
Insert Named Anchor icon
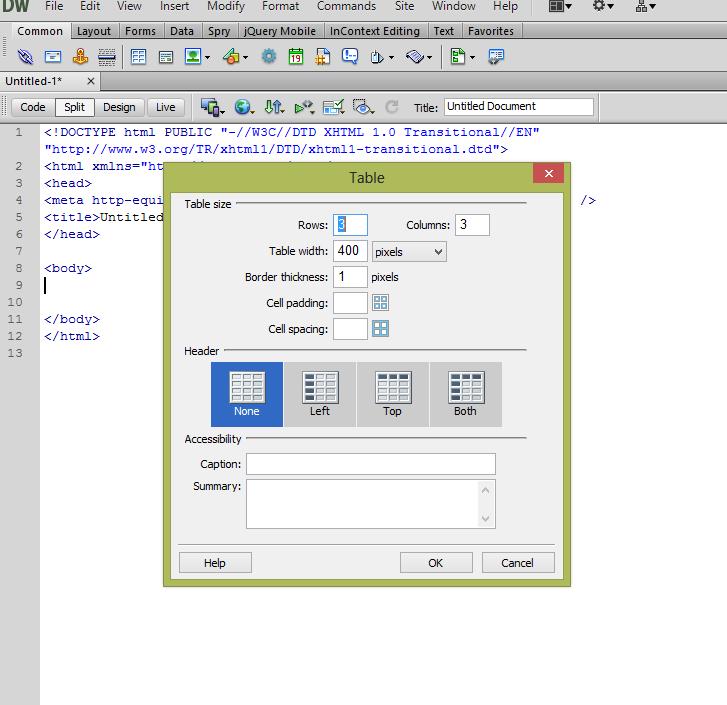(x=80, y=57)
